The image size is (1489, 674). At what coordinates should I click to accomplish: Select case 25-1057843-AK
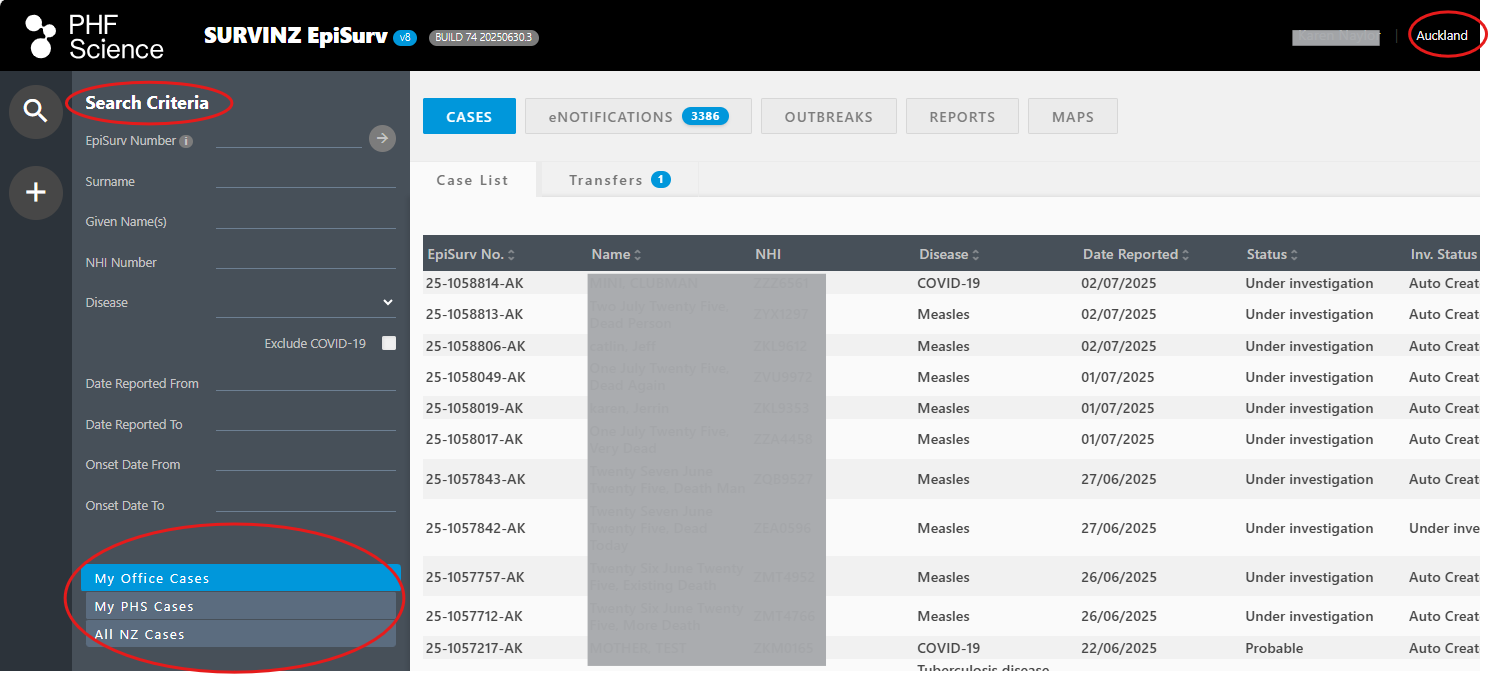(x=475, y=480)
